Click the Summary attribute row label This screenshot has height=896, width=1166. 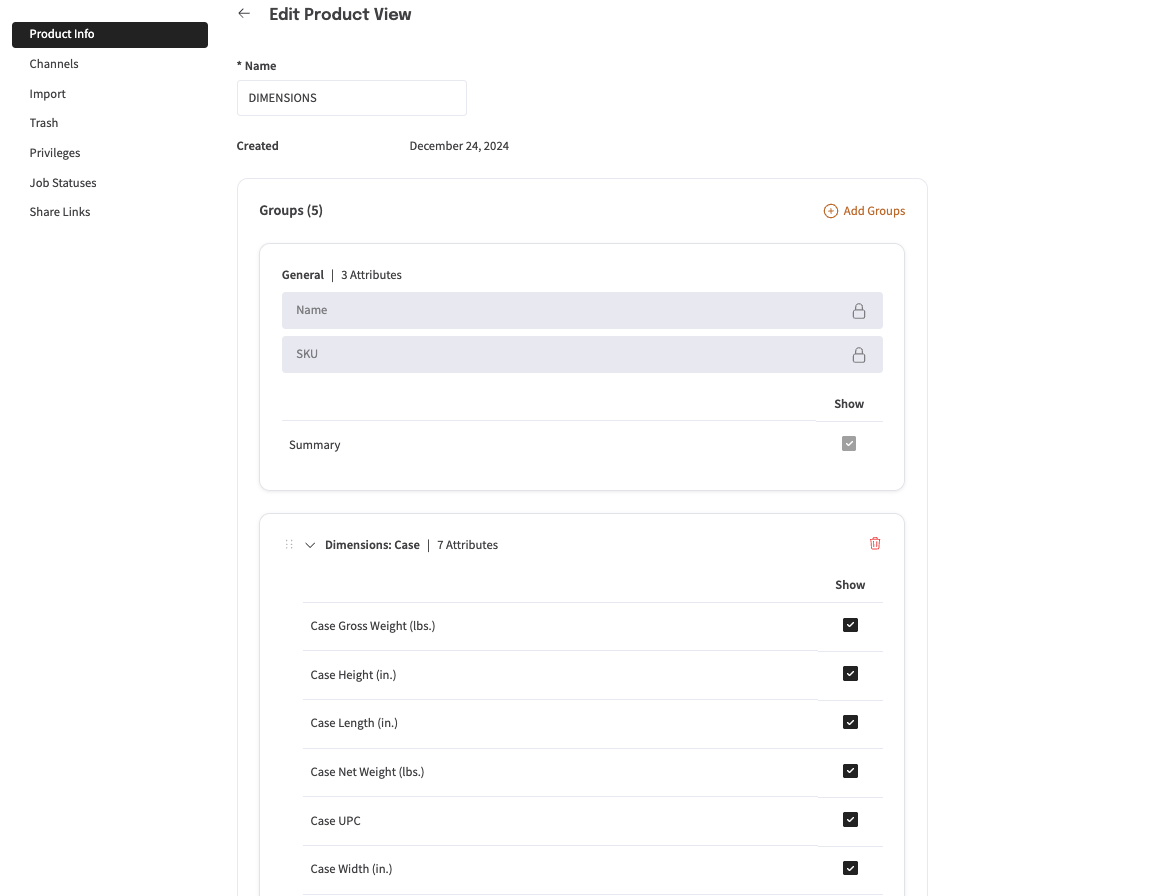(315, 445)
